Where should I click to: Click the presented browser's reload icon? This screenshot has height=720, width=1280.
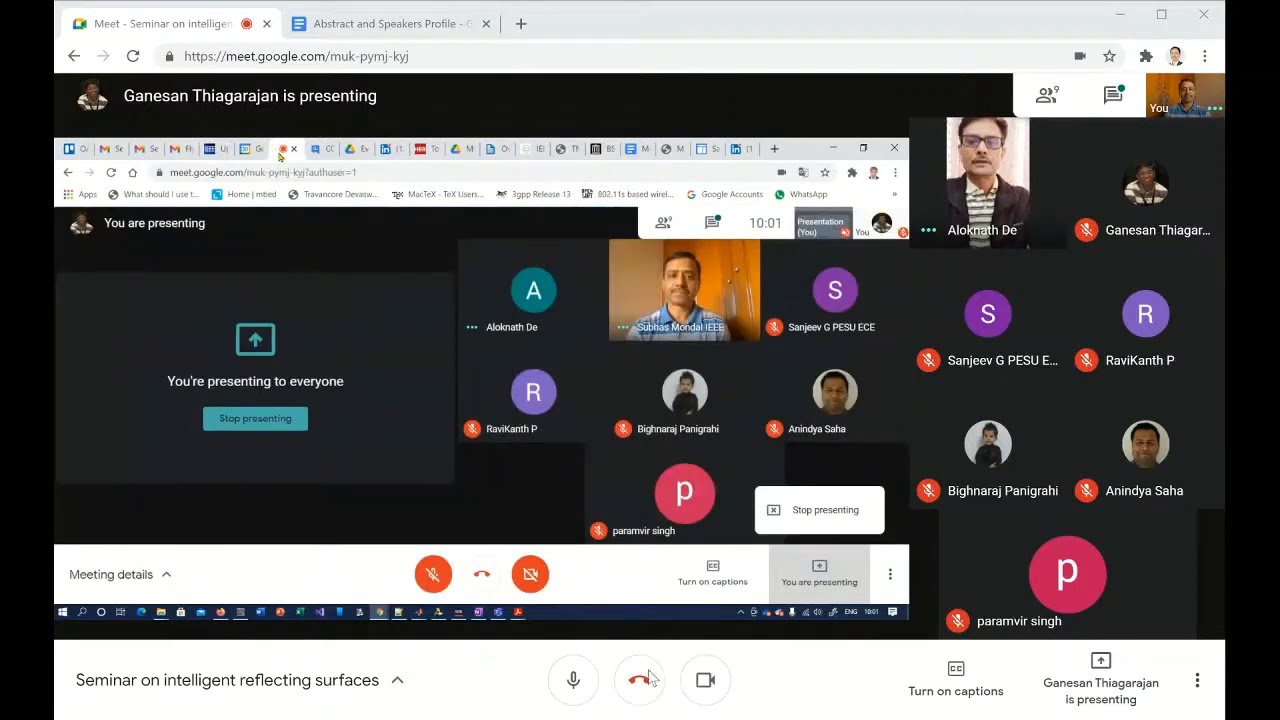tap(111, 172)
